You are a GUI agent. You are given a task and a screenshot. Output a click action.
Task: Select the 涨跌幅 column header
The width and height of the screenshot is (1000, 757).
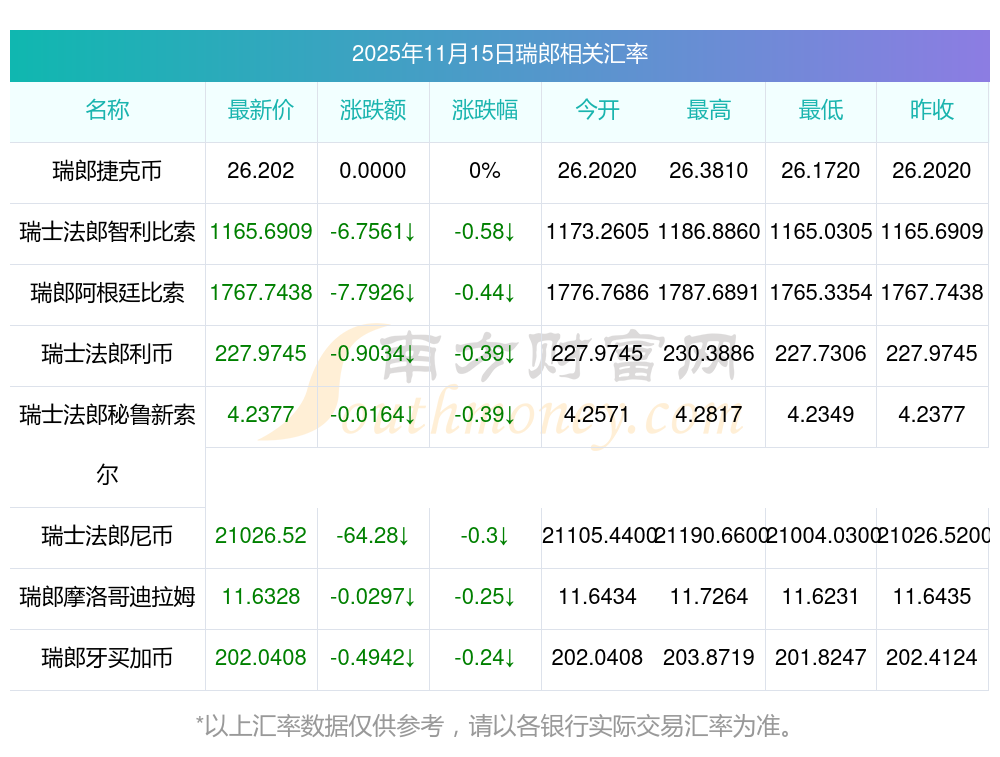485,110
